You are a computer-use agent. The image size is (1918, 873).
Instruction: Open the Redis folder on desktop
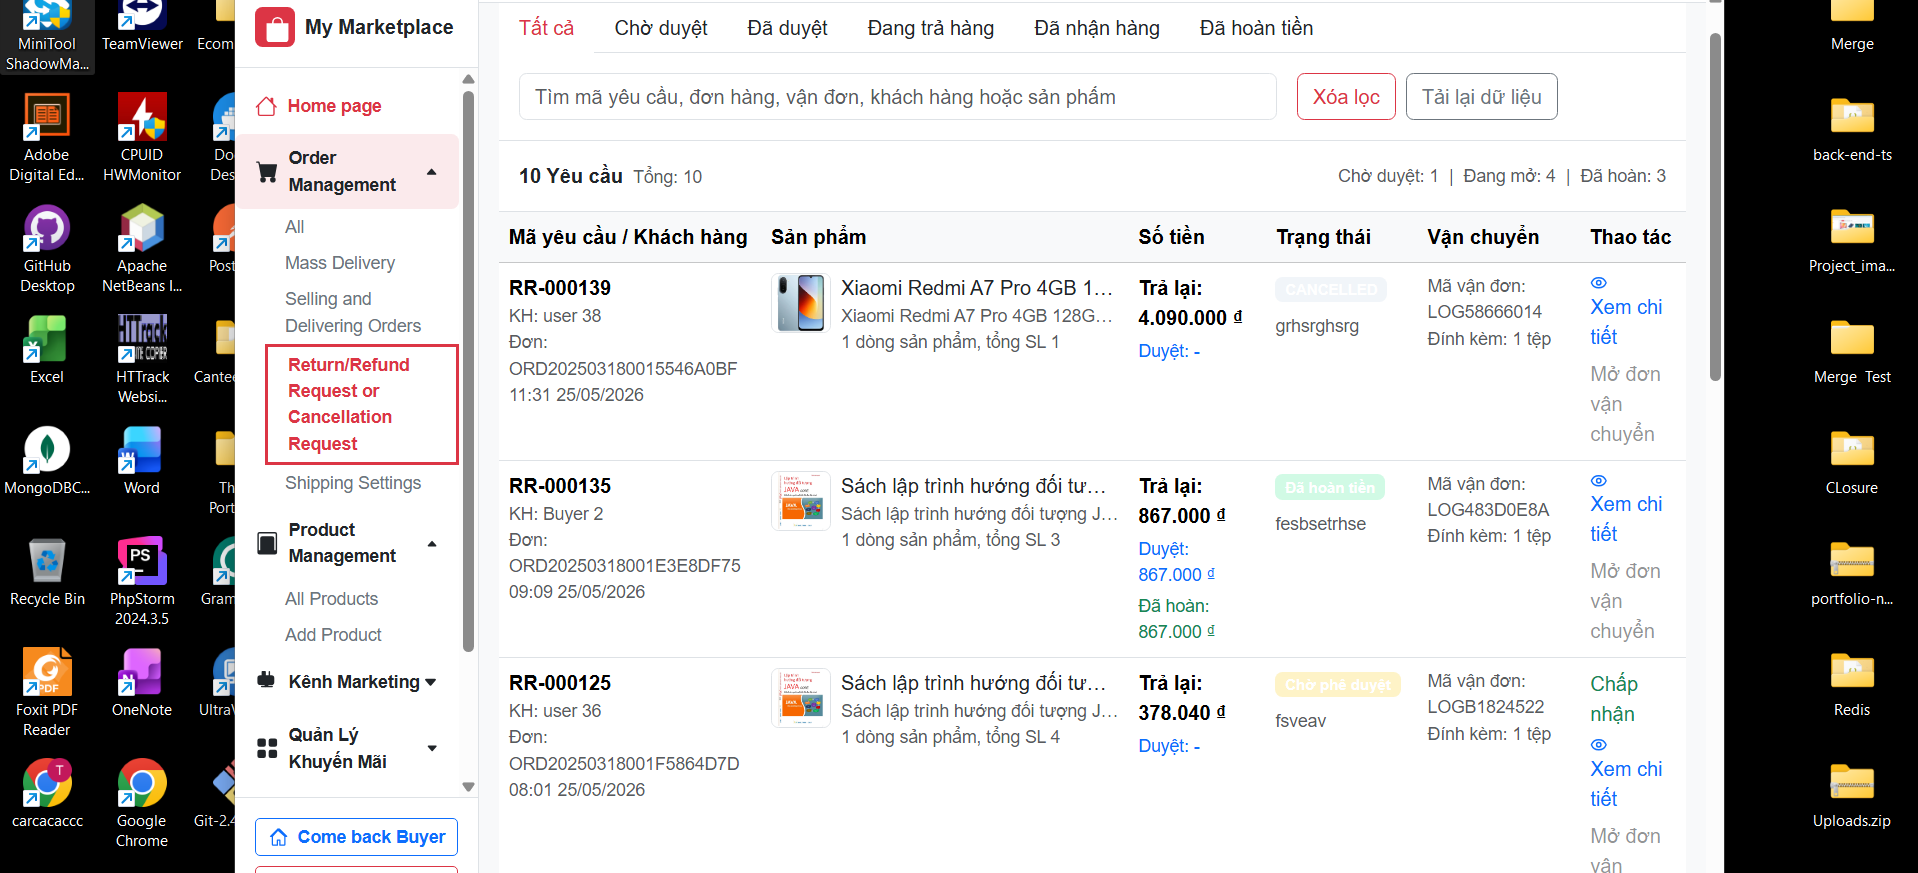1852,683
